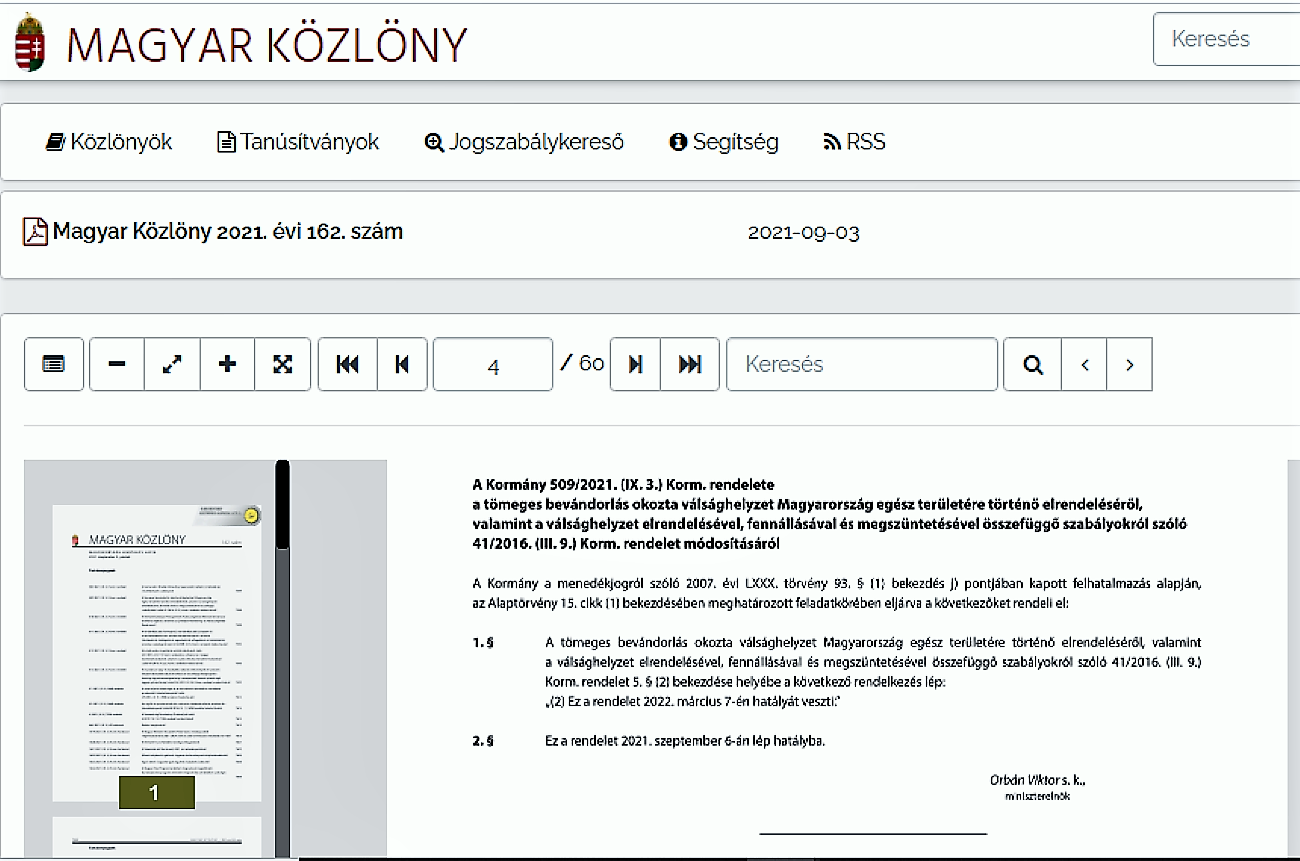The width and height of the screenshot is (1300, 861).
Task: Zoom out with the minus button
Action: coord(117,364)
